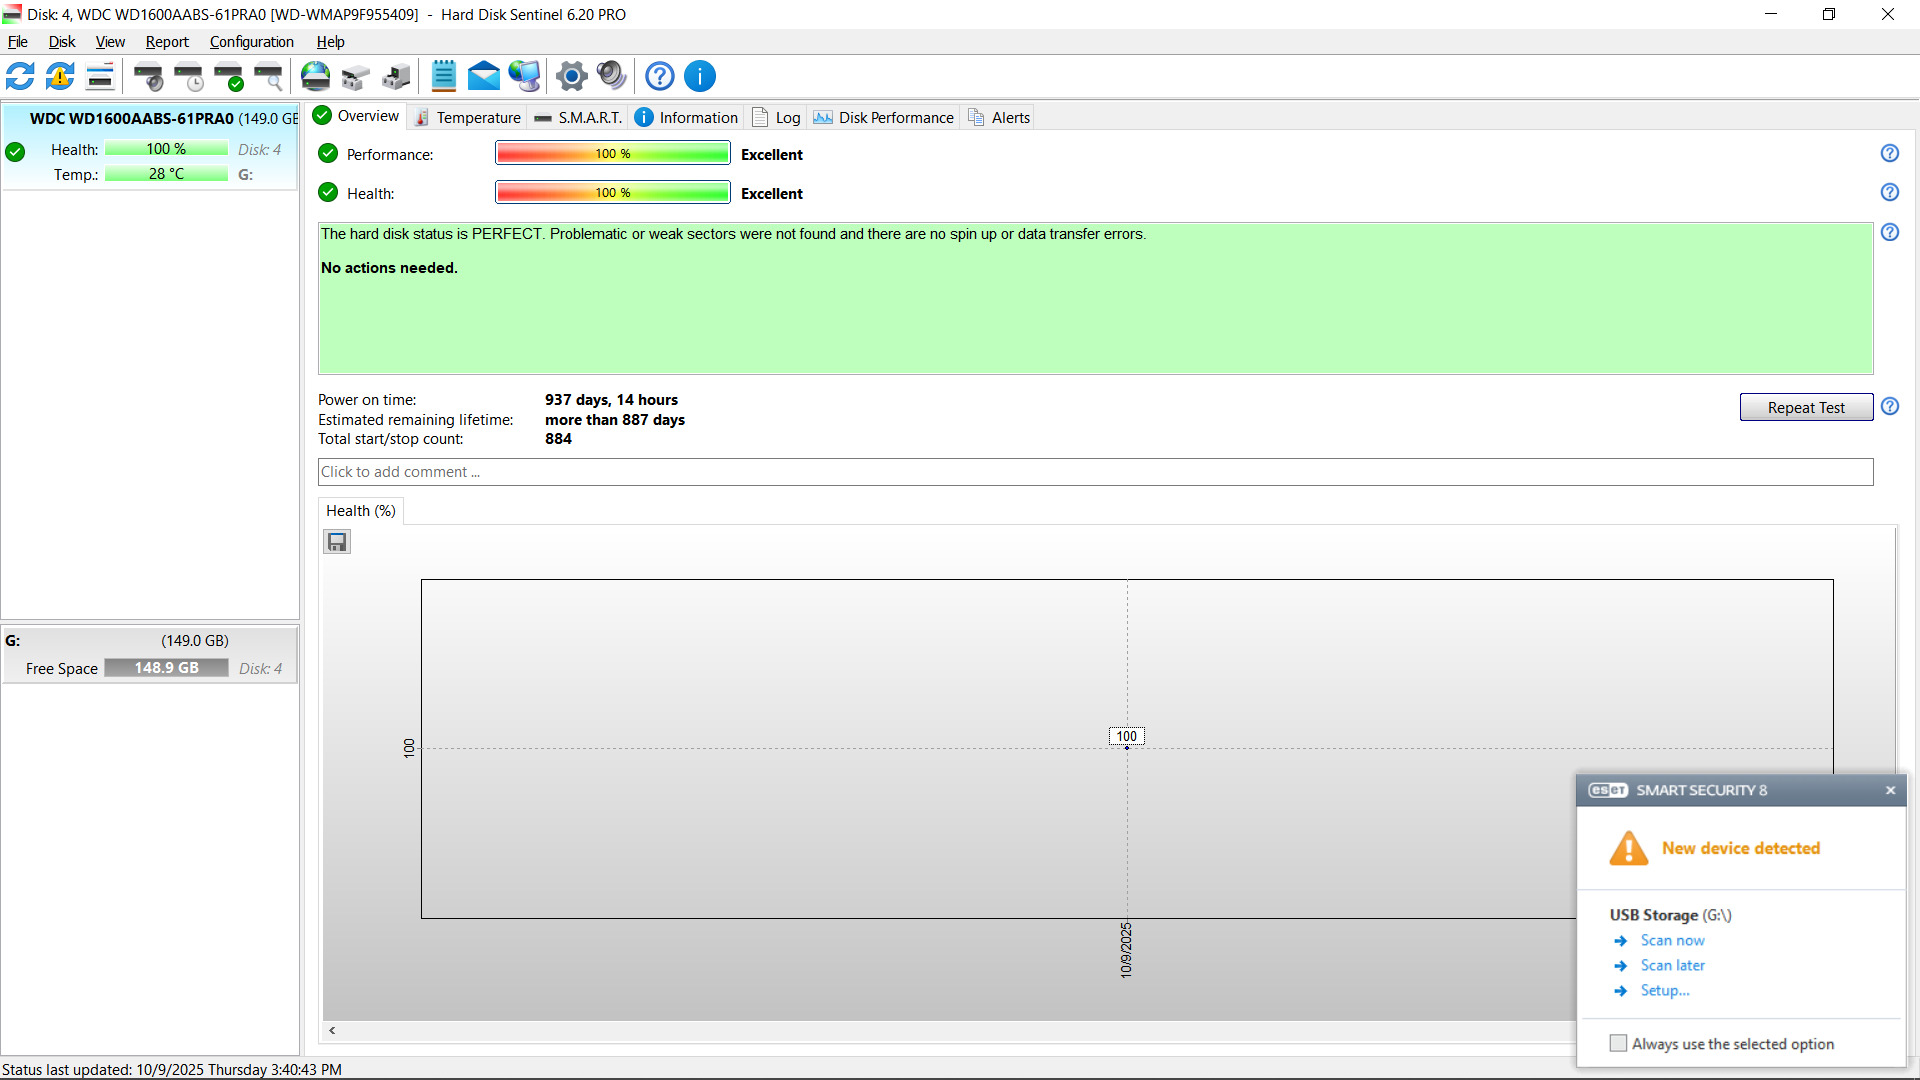The image size is (1920, 1080).
Task: Enable Always use the selected option checkbox
Action: (1618, 1043)
